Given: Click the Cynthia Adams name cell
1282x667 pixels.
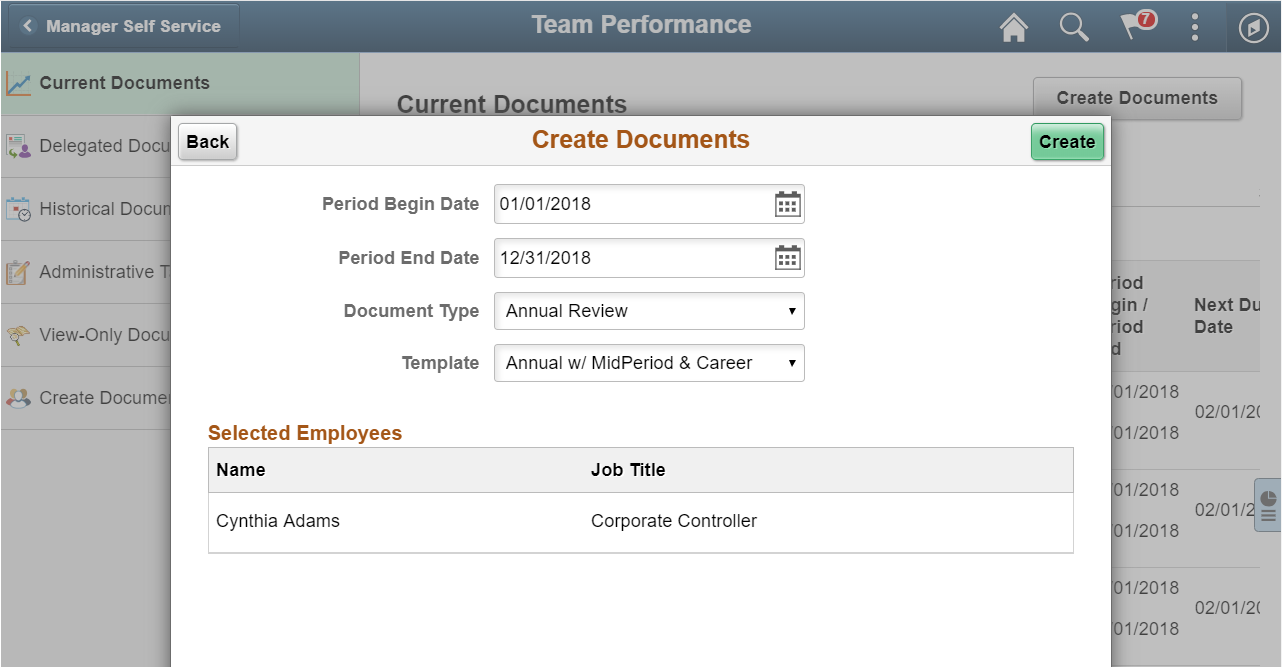Looking at the screenshot, I should coord(278,521).
